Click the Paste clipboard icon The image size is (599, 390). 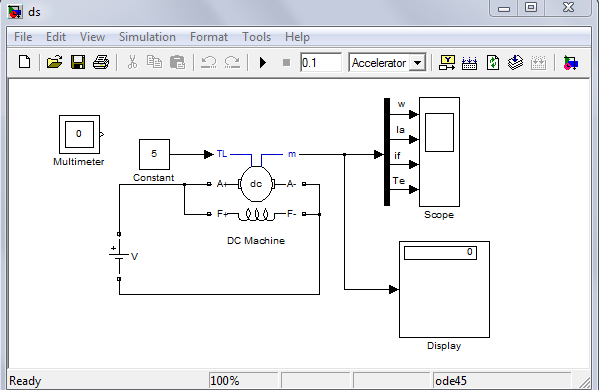click(177, 62)
